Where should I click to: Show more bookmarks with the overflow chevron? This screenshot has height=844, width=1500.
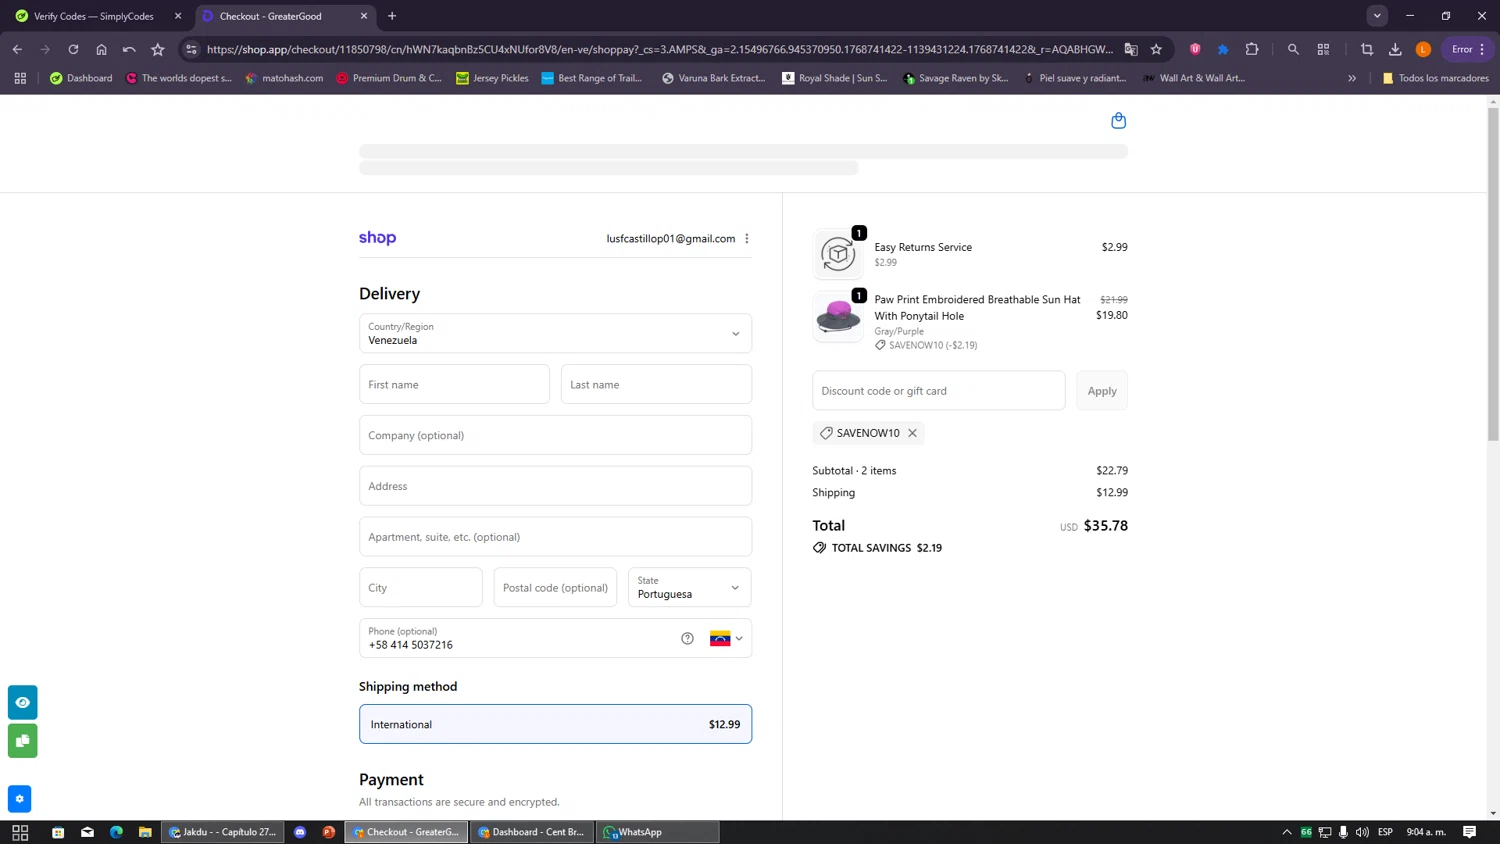pyautogui.click(x=1352, y=78)
